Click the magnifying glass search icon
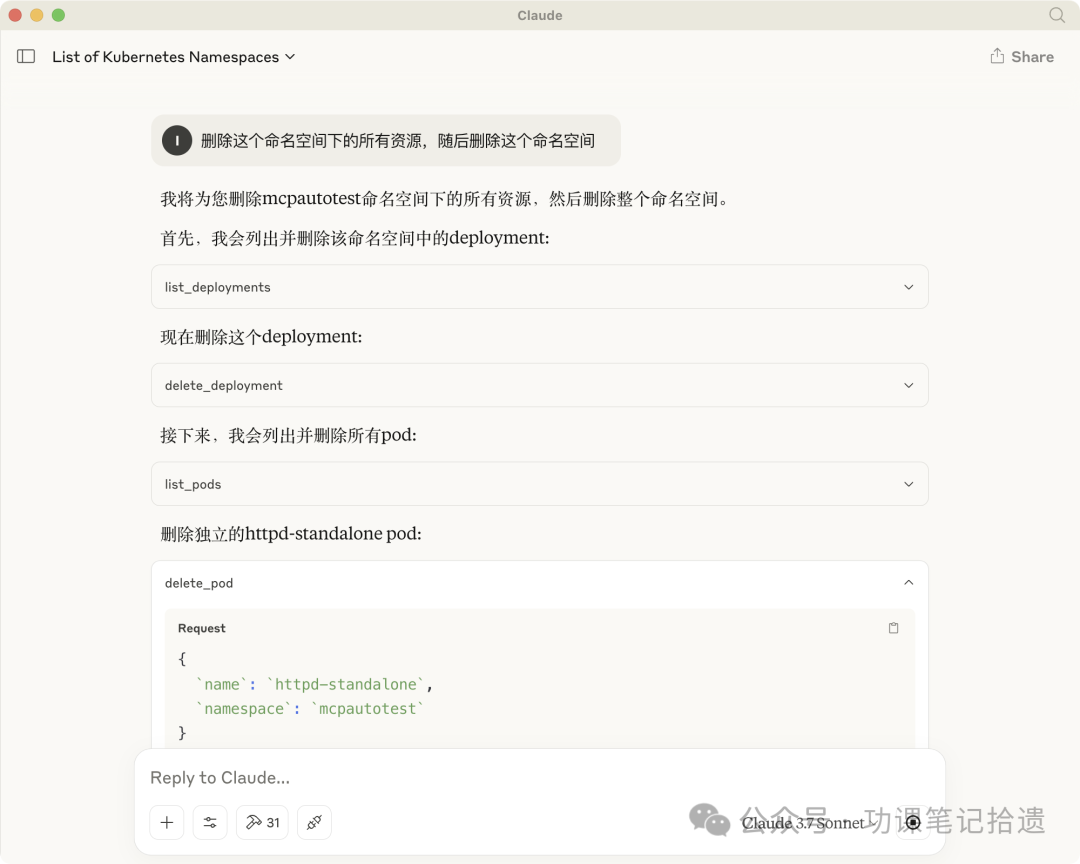 pos(1056,15)
